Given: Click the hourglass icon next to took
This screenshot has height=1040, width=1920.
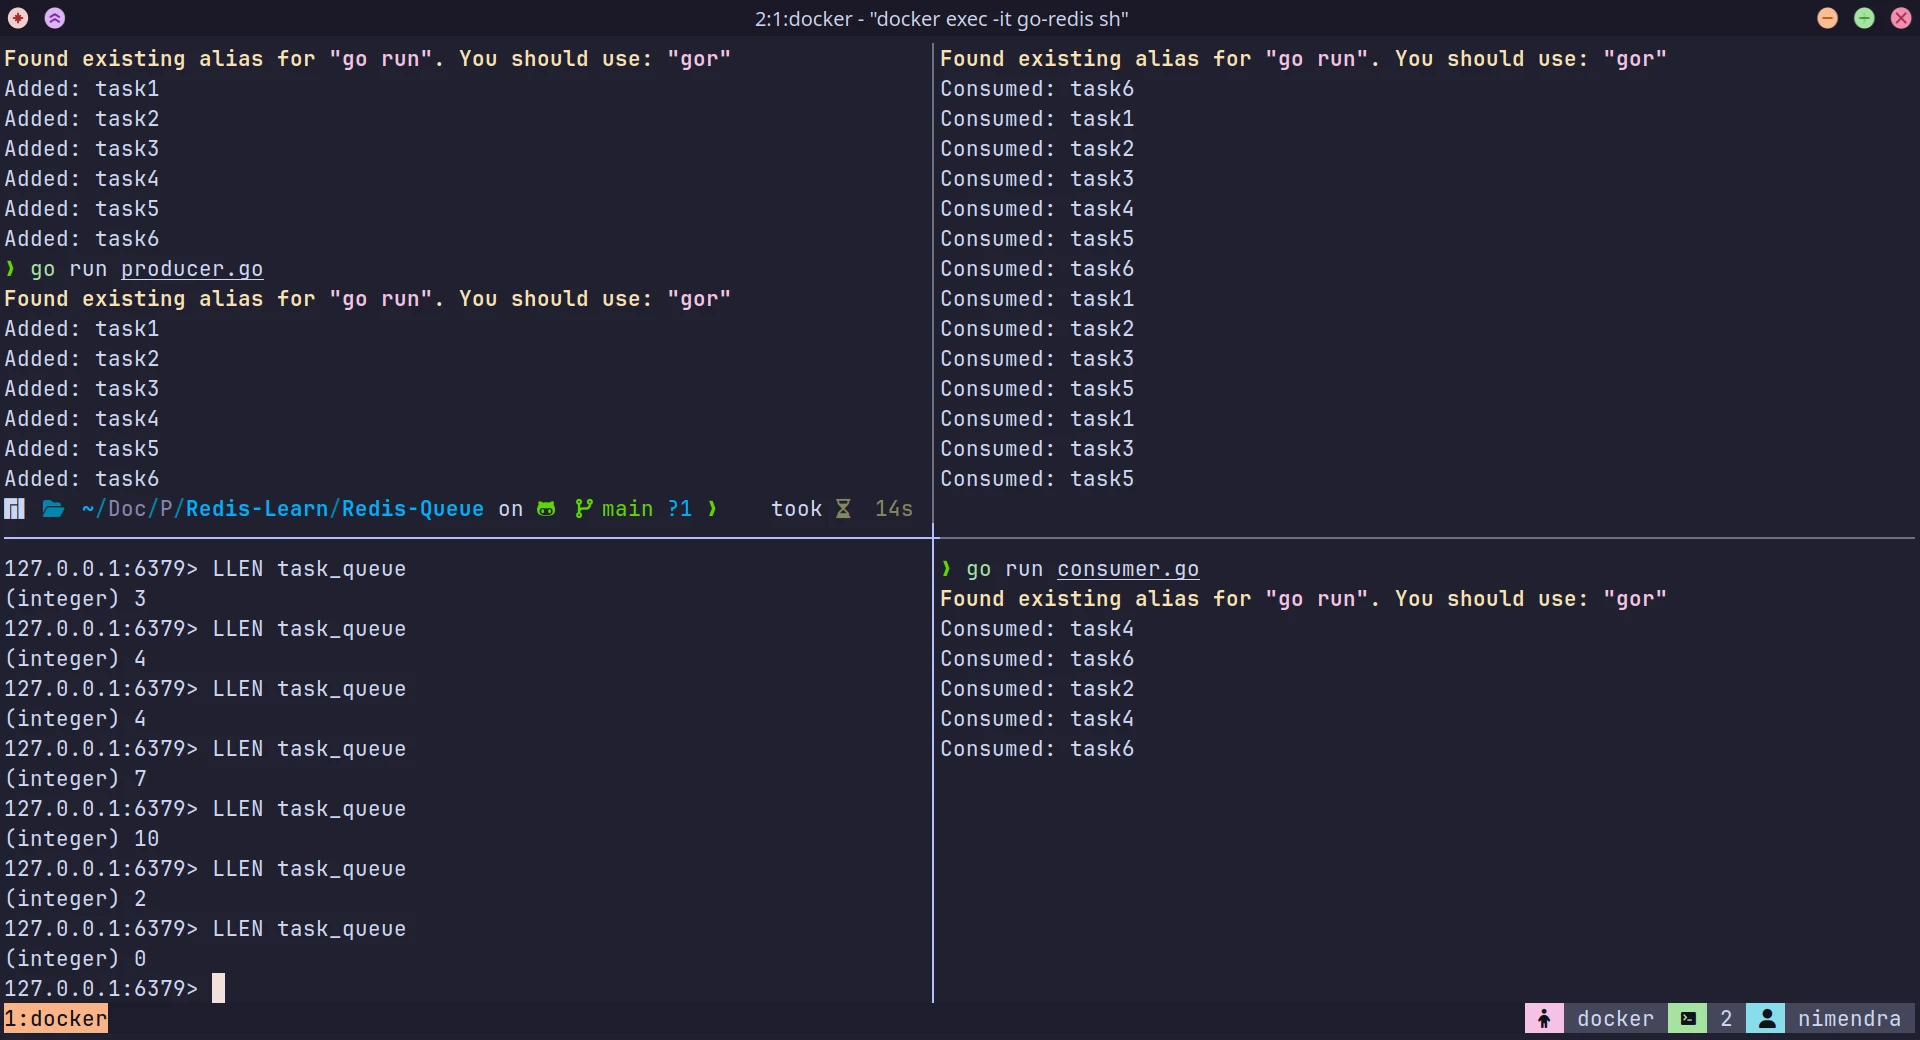Looking at the screenshot, I should click(843, 509).
